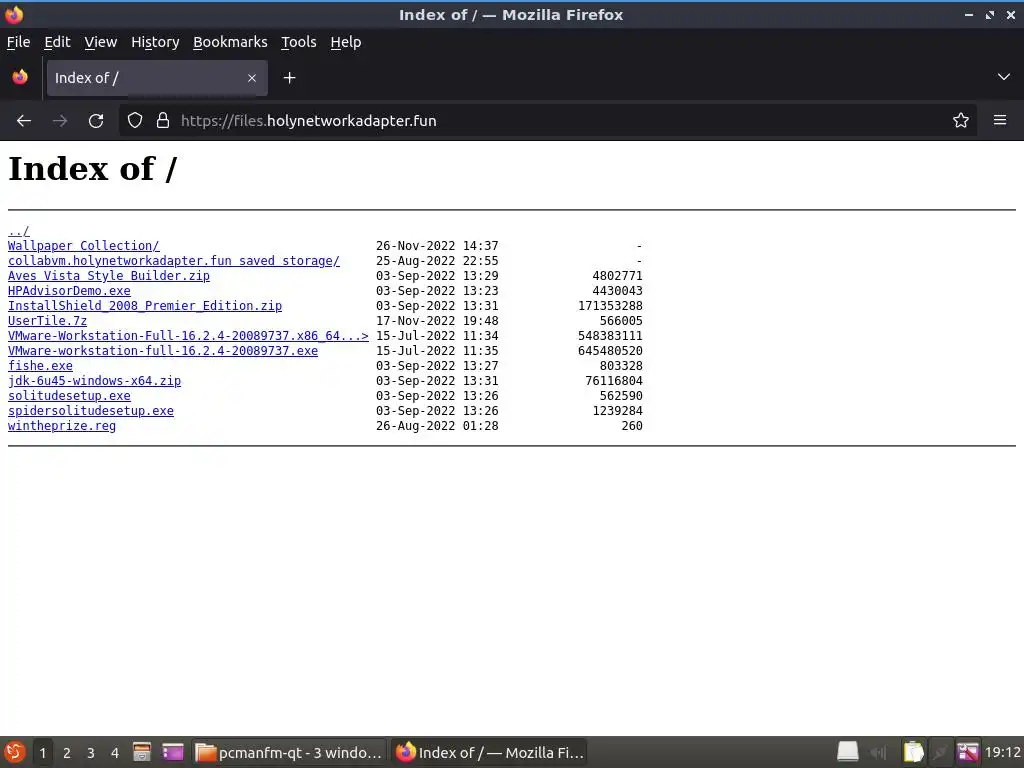Select the 'Index of /' tab

[157, 78]
